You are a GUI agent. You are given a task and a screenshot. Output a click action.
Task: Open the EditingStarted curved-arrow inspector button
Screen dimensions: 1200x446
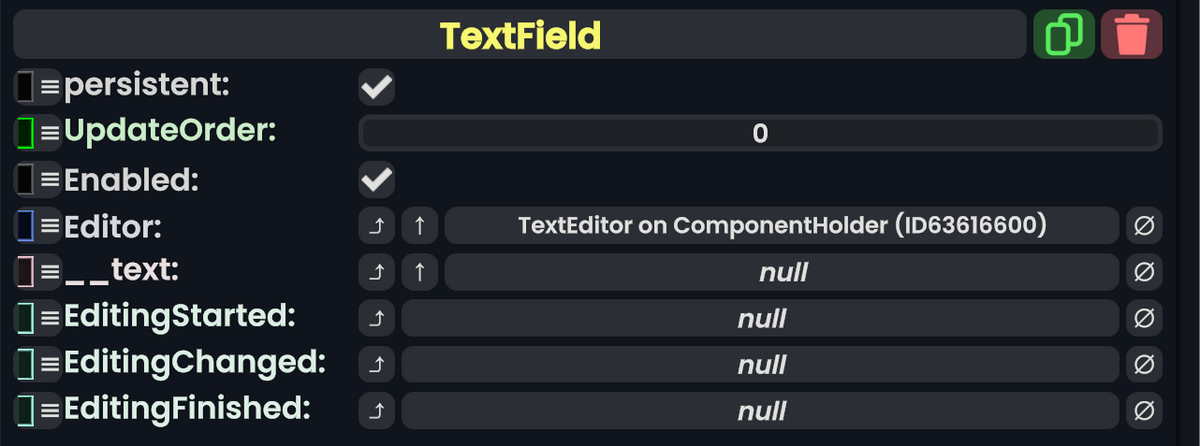(377, 318)
